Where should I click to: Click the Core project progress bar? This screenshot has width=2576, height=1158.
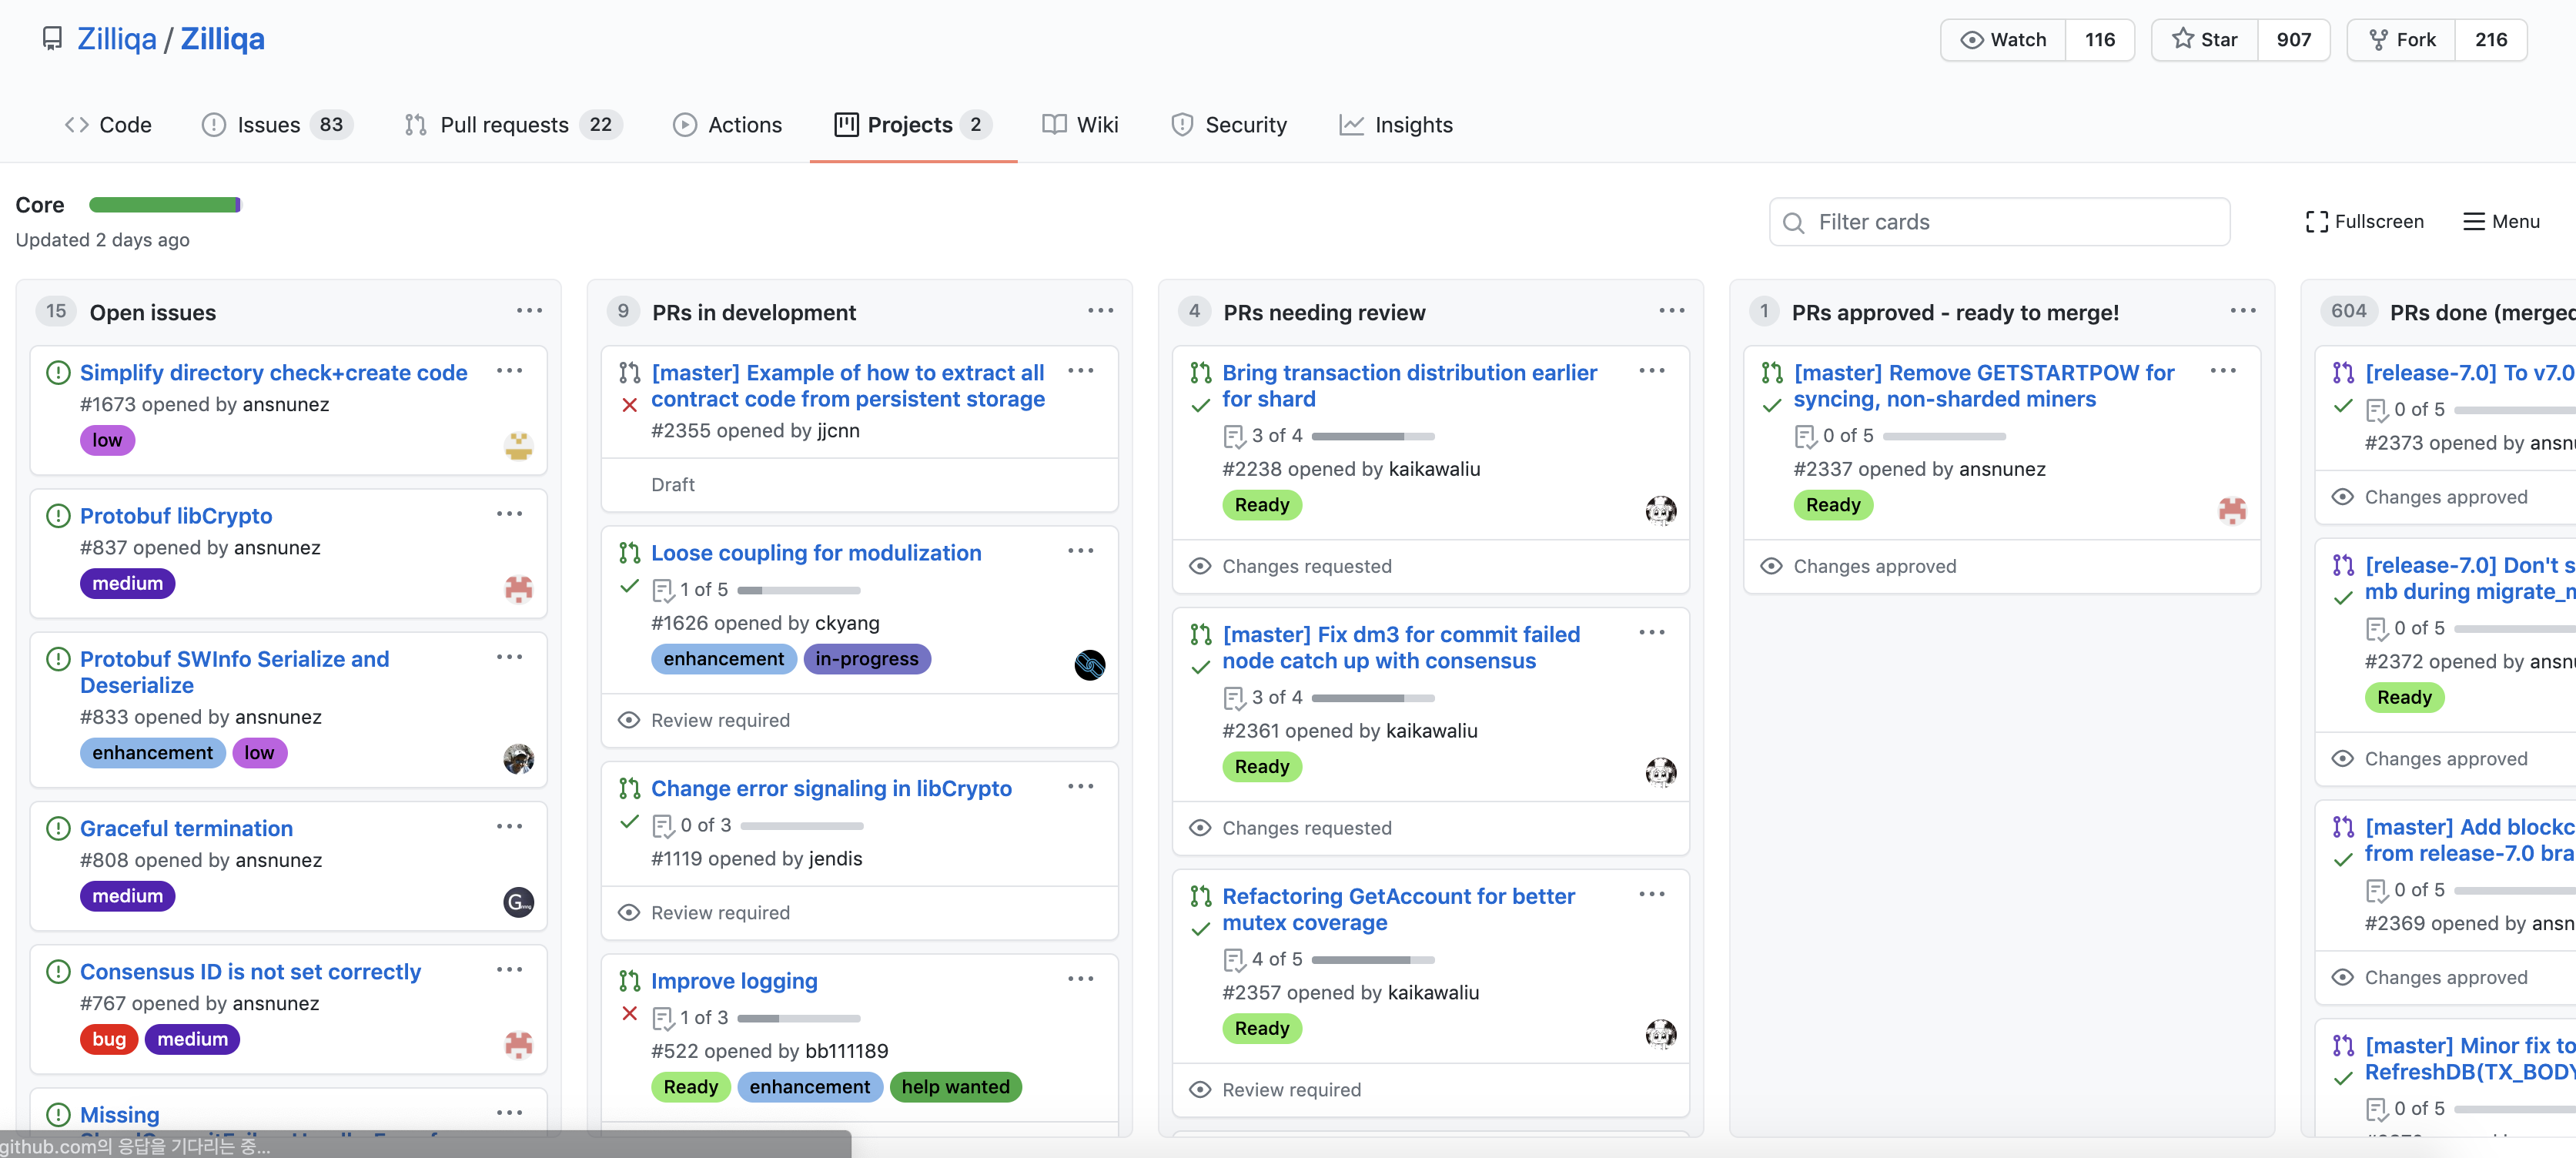(x=165, y=205)
